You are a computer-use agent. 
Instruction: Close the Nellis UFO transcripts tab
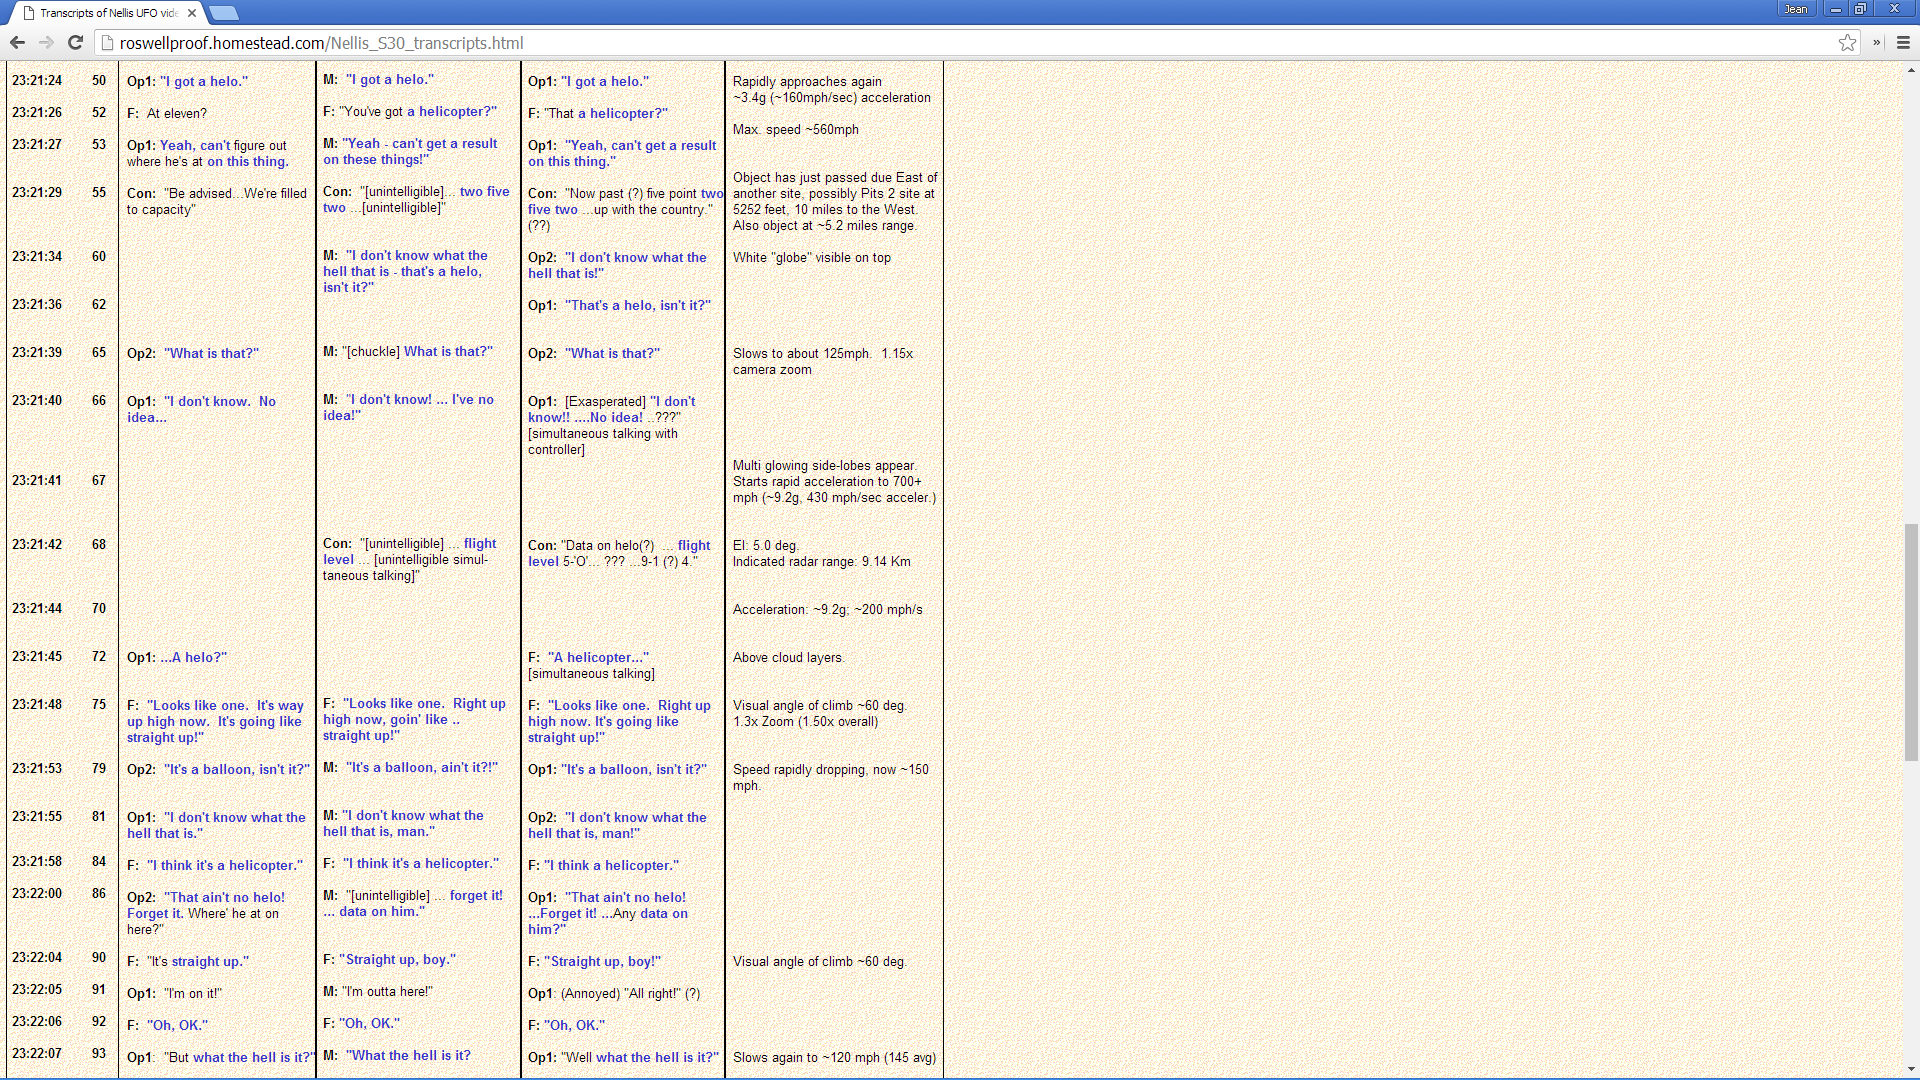click(x=191, y=13)
